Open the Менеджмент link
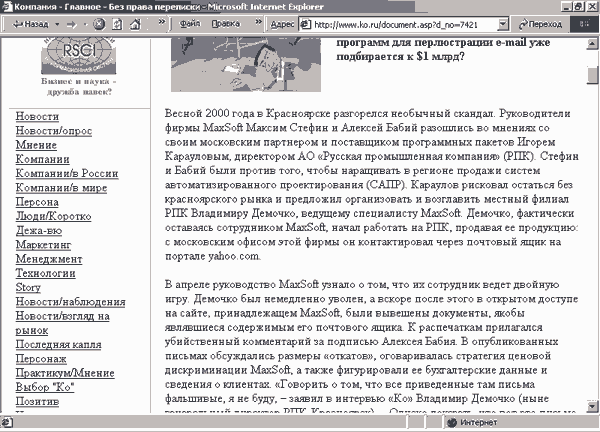Screen dimensions: 600x432 pos(49,259)
